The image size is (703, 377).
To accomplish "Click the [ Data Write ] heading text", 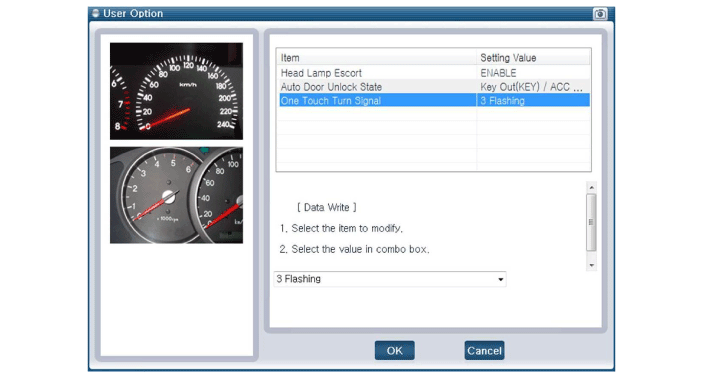I will pos(326,207).
